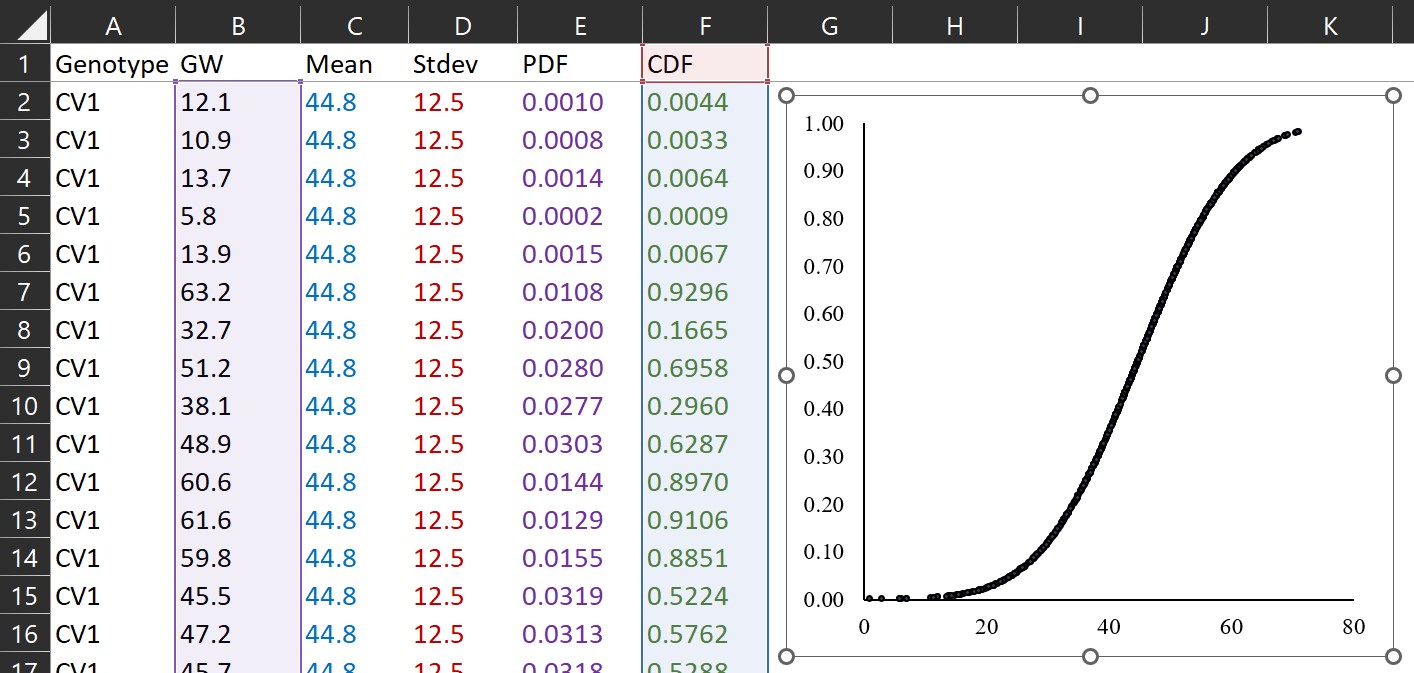Click the Genotype header cell
The width and height of the screenshot is (1414, 673).
112,64
